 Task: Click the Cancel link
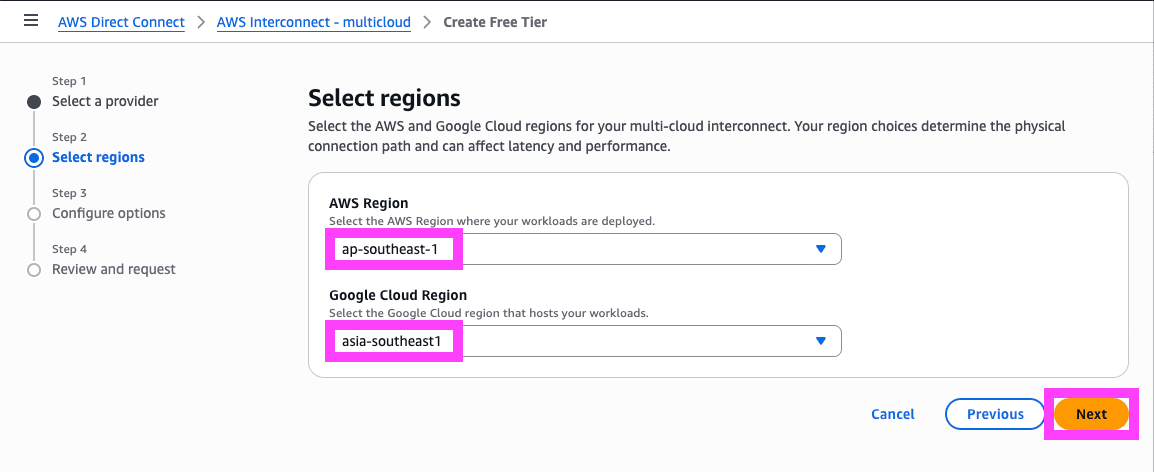coord(893,414)
